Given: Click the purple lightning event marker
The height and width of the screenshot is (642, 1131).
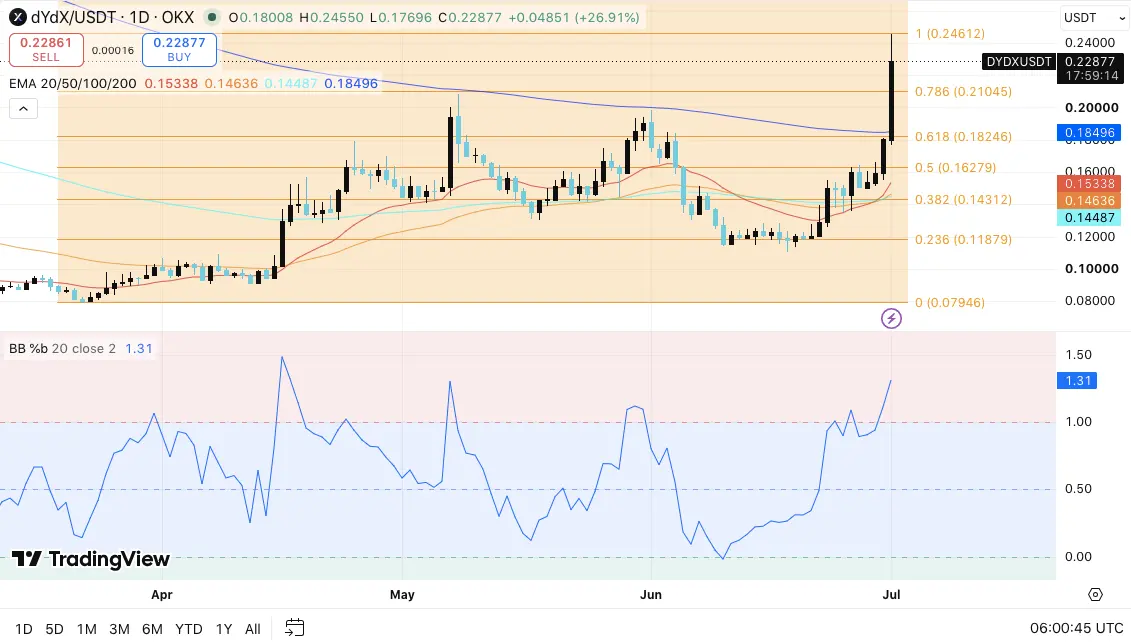Looking at the screenshot, I should point(892,318).
